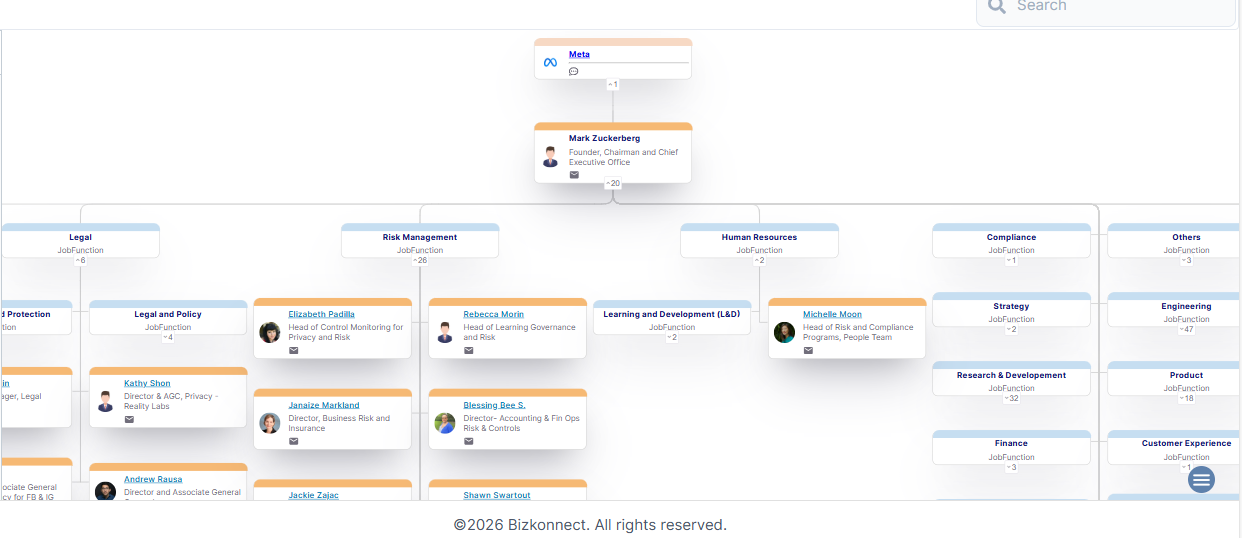This screenshot has width=1242, height=538.
Task: Expand the Engineering node count 47
Action: (1186, 329)
